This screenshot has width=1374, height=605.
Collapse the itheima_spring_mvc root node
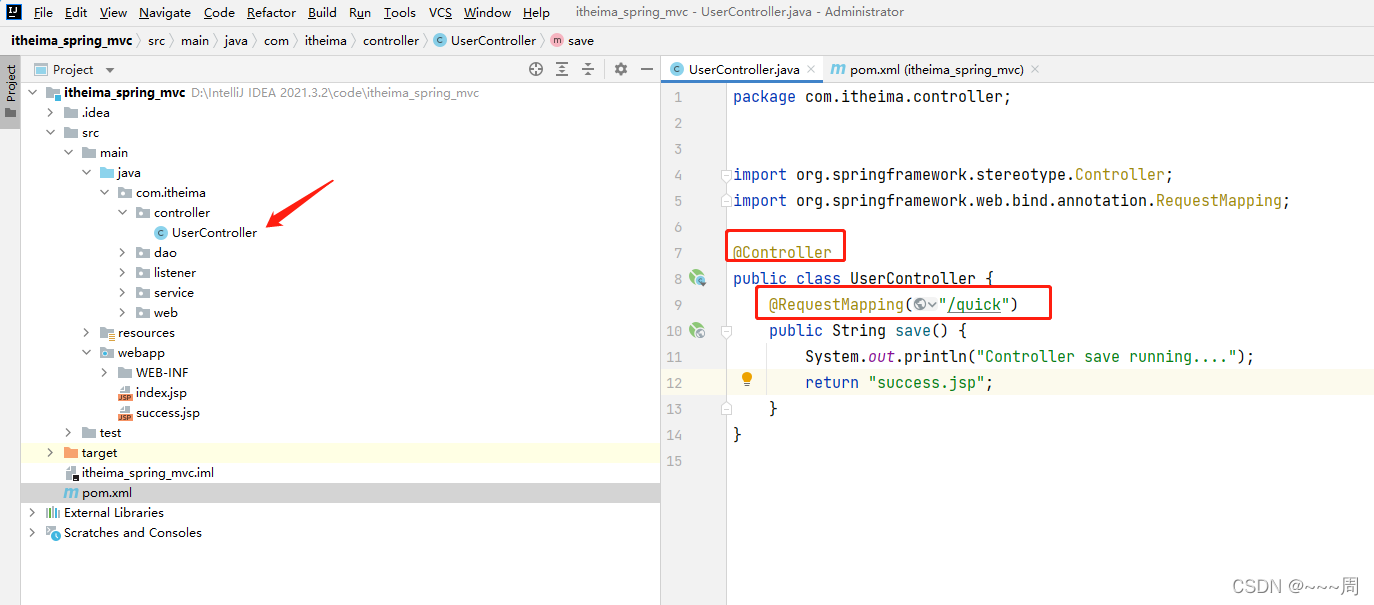(33, 92)
